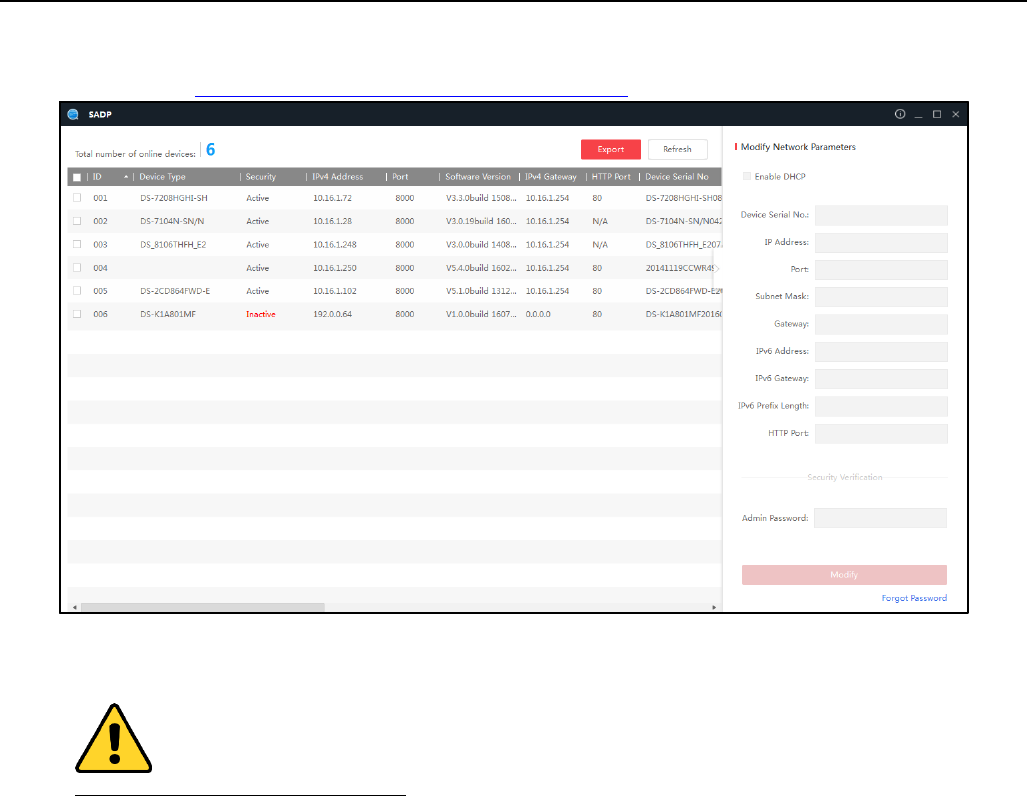Click the ID column sort arrow

click(x=126, y=177)
